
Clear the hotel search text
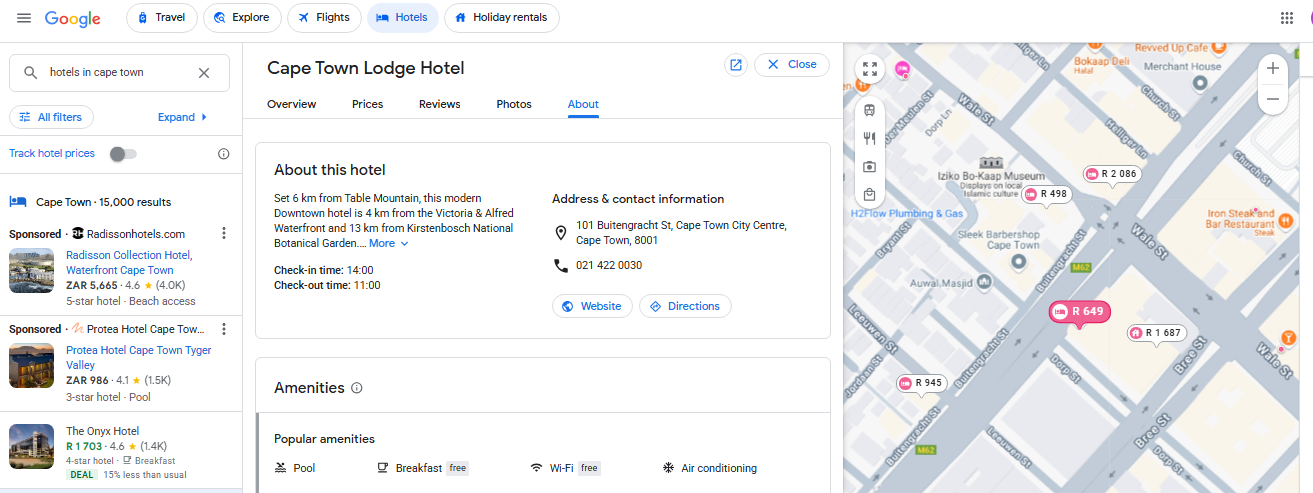pyautogui.click(x=204, y=73)
